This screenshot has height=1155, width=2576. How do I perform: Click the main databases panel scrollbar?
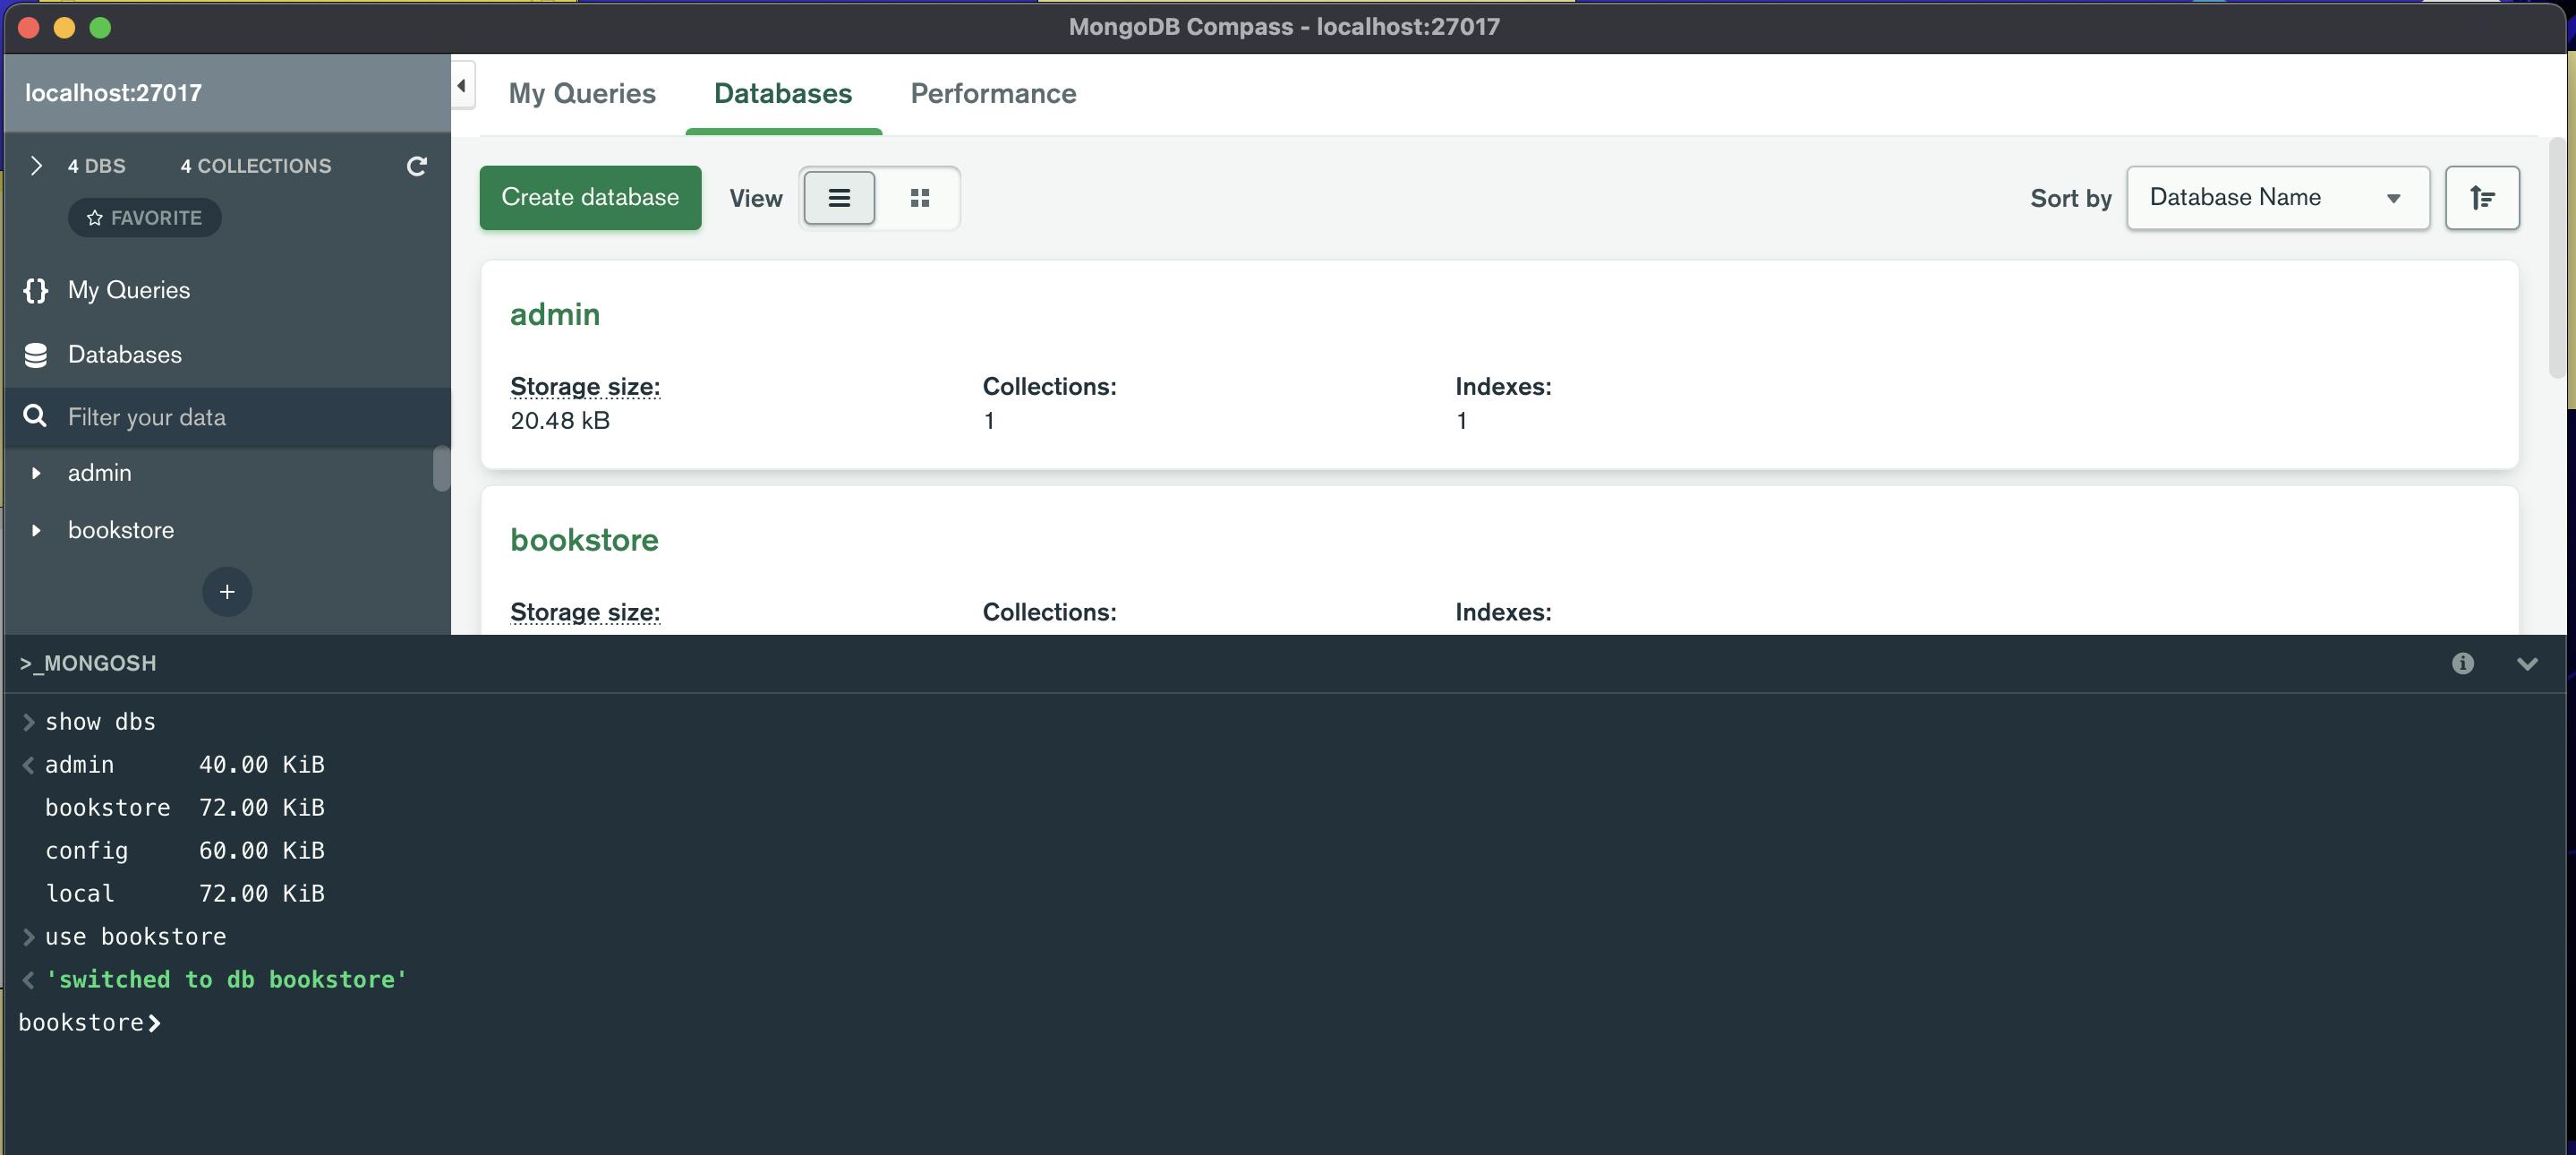tap(2557, 258)
